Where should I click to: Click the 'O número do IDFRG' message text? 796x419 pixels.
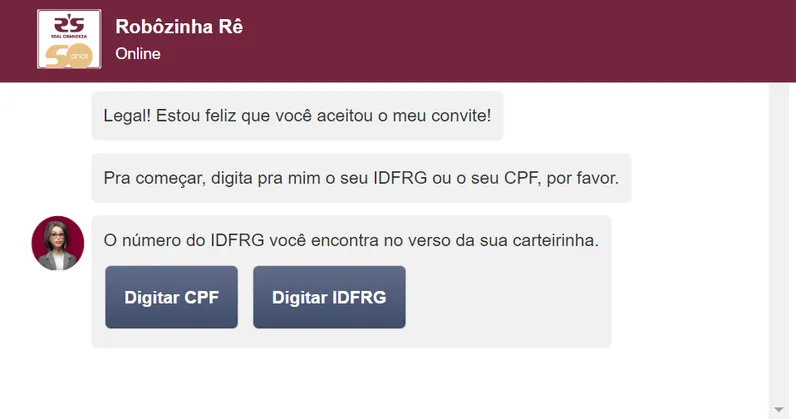(351, 240)
